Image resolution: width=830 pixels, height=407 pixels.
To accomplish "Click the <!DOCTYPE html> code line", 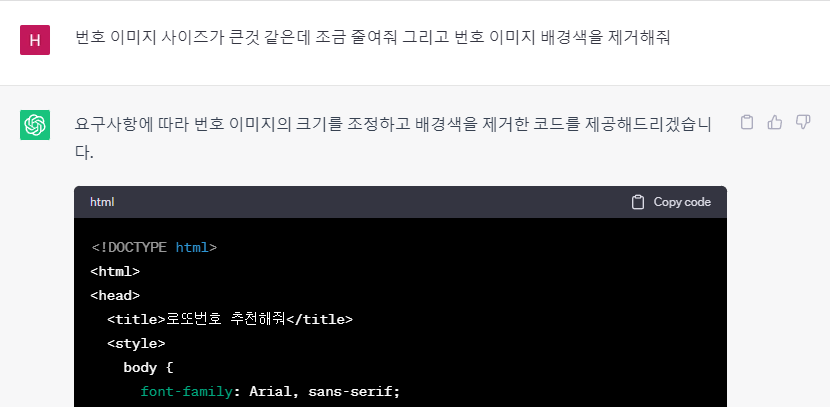I will [154, 247].
